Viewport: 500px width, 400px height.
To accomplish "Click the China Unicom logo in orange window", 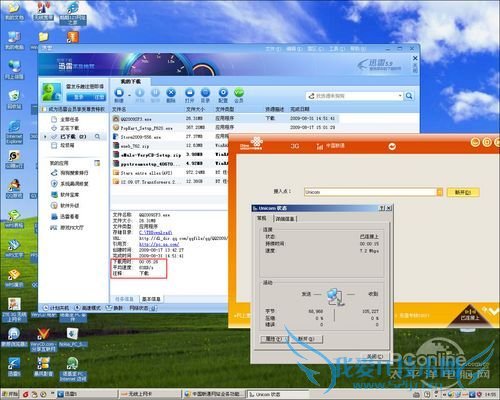I will click(251, 144).
